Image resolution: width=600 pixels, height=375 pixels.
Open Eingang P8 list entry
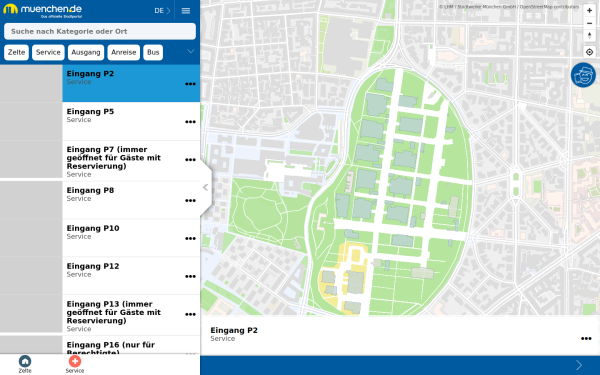pos(100,200)
